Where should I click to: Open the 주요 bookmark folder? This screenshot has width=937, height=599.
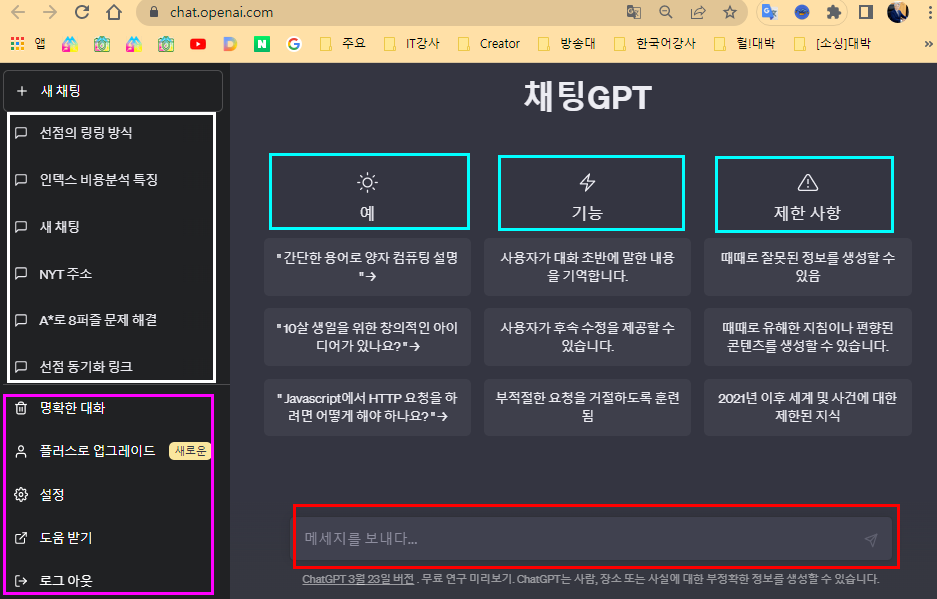pyautogui.click(x=343, y=44)
